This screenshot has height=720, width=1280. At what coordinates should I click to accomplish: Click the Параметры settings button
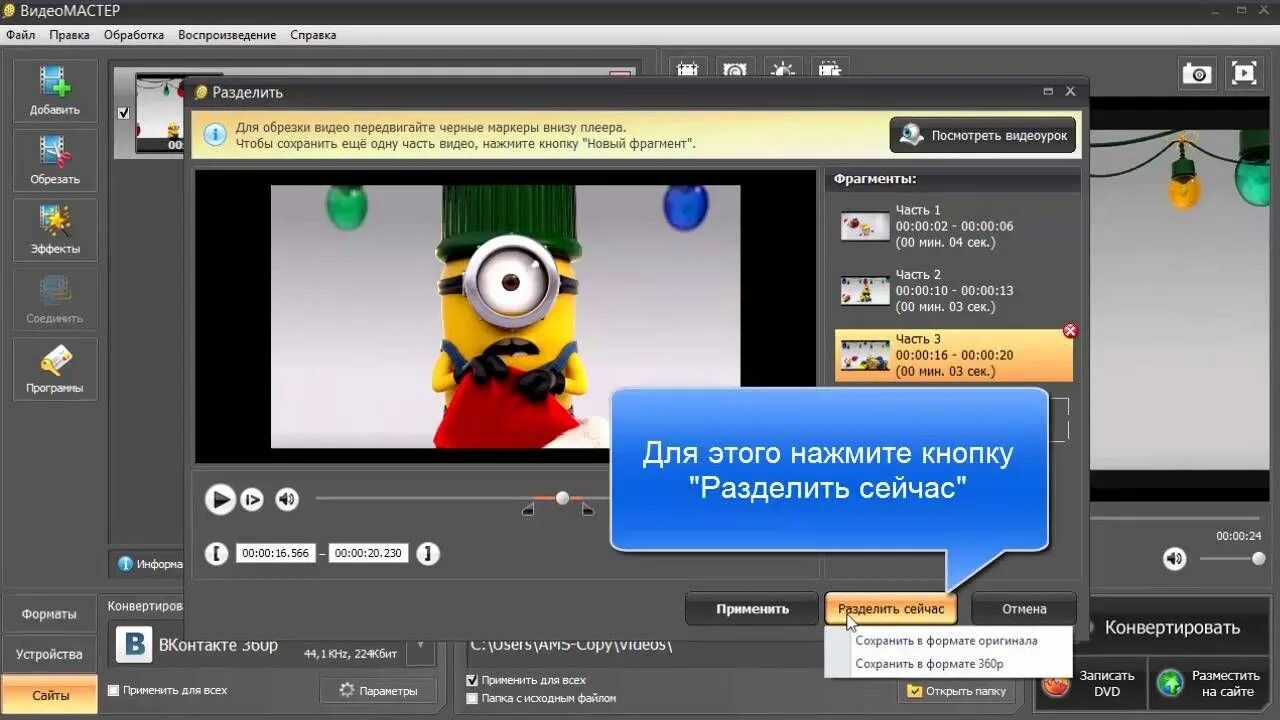[378, 690]
